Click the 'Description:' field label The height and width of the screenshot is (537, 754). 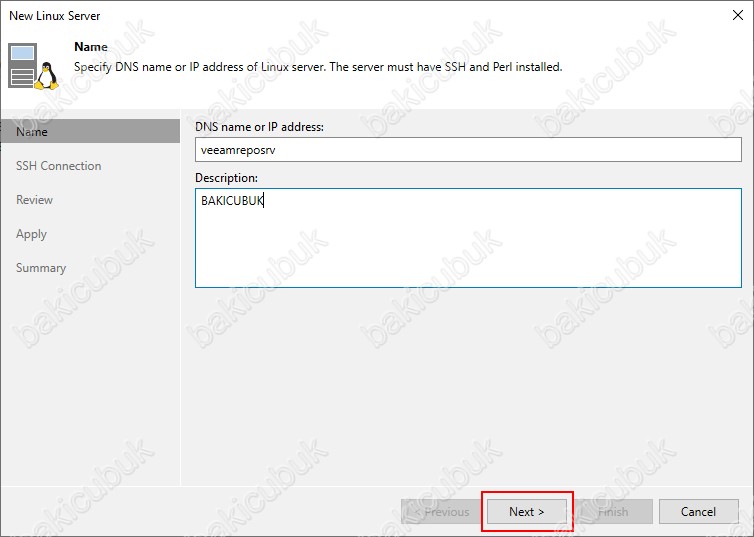pyautogui.click(x=226, y=177)
